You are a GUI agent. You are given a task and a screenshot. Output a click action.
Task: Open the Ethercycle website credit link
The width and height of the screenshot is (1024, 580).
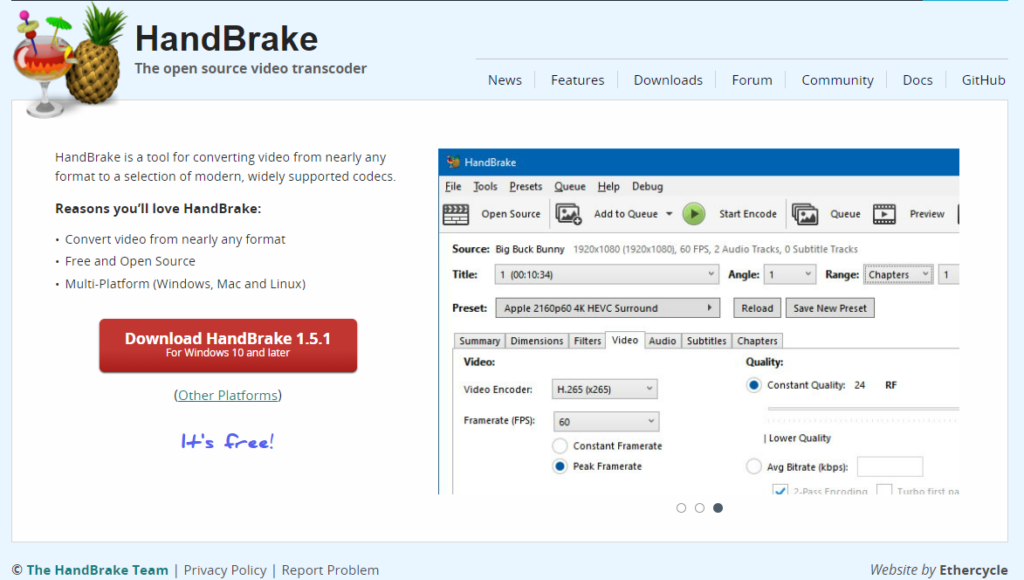[974, 570]
